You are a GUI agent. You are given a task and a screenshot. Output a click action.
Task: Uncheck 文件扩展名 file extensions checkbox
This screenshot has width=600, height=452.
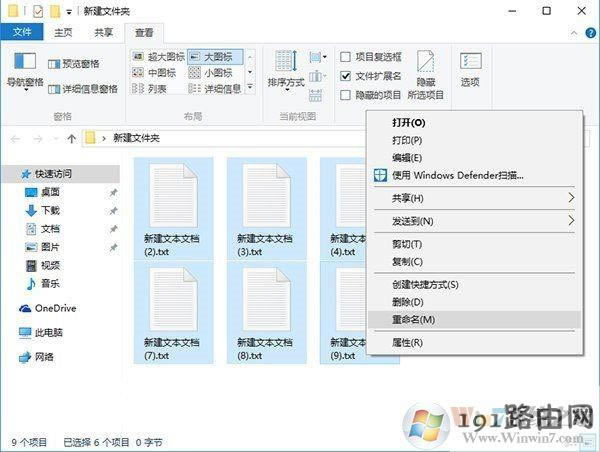pyautogui.click(x=346, y=76)
